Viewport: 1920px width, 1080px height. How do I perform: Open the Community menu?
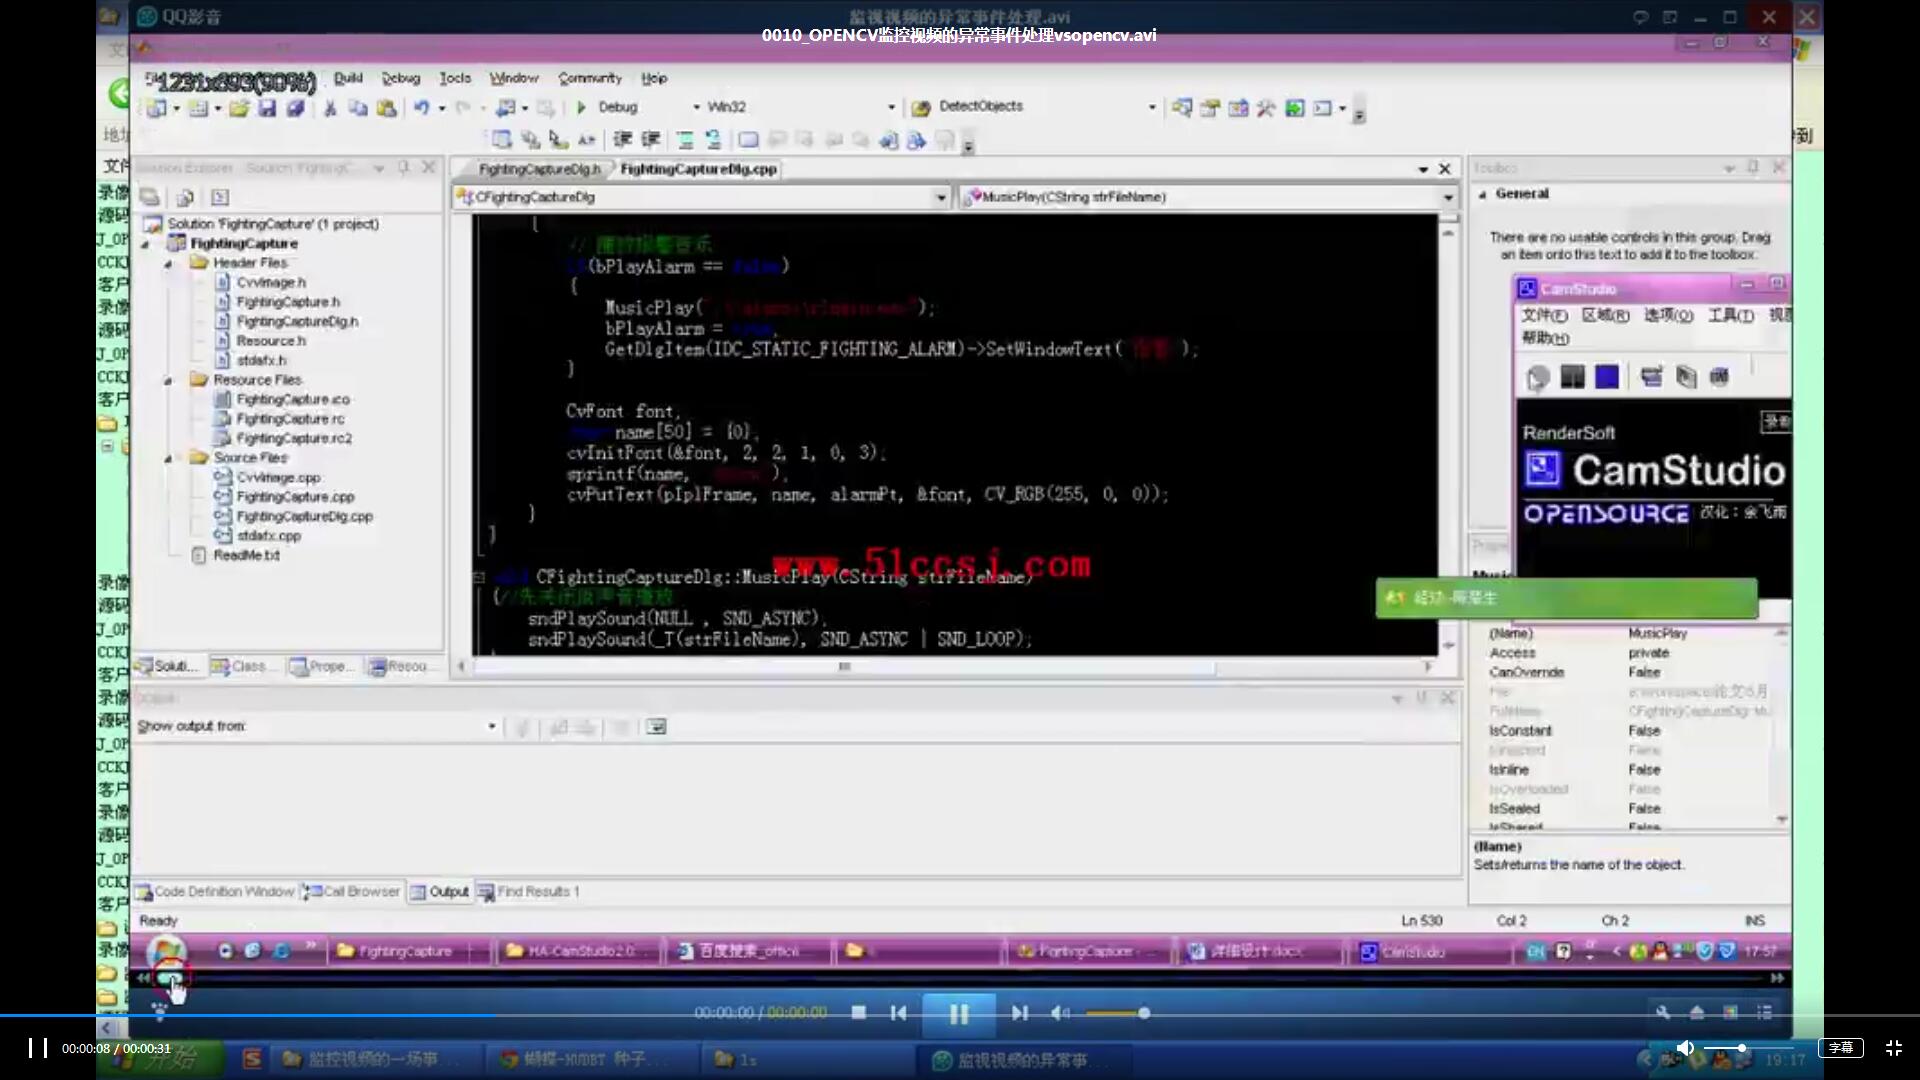590,78
